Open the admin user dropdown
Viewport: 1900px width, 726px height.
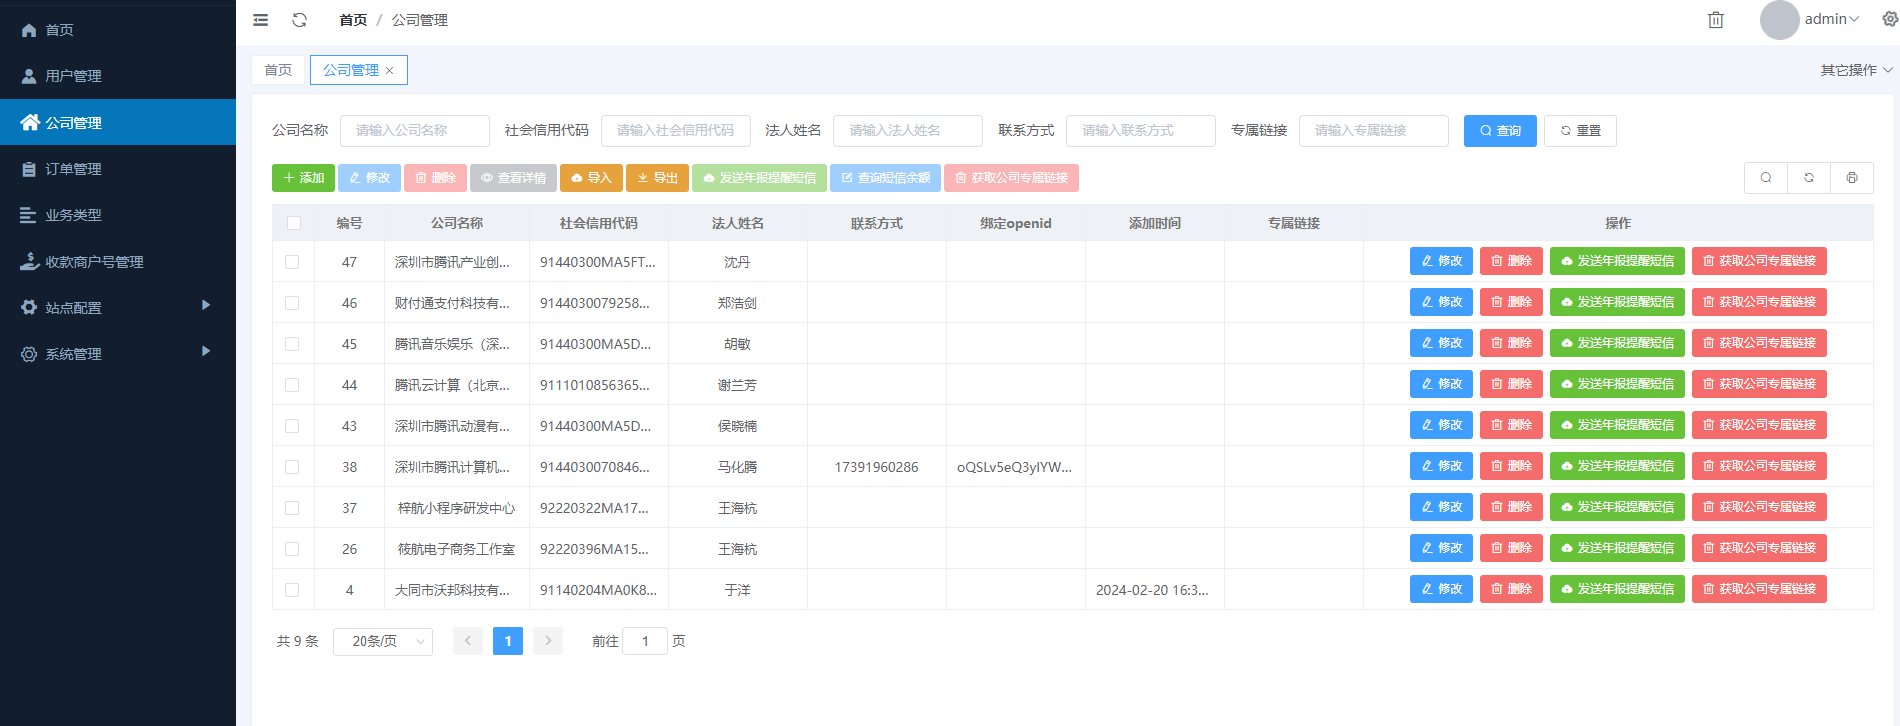tap(1832, 19)
